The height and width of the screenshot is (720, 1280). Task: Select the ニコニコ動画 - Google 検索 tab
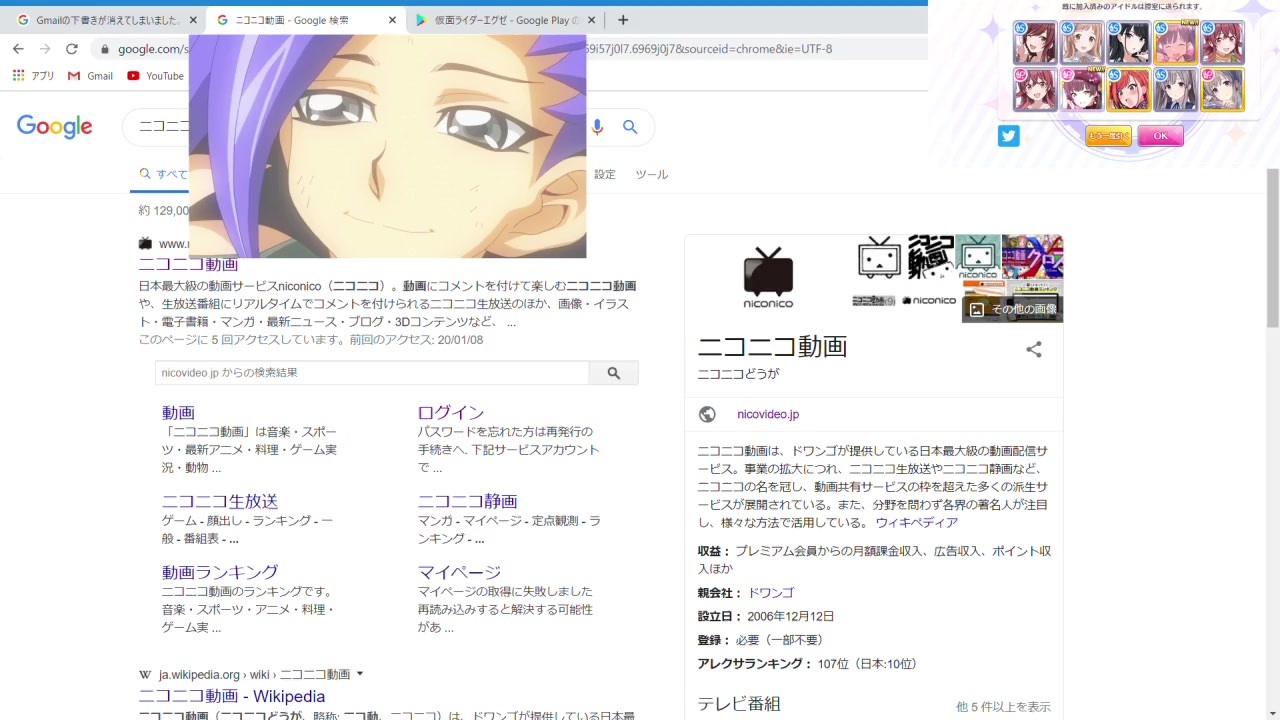click(x=306, y=20)
